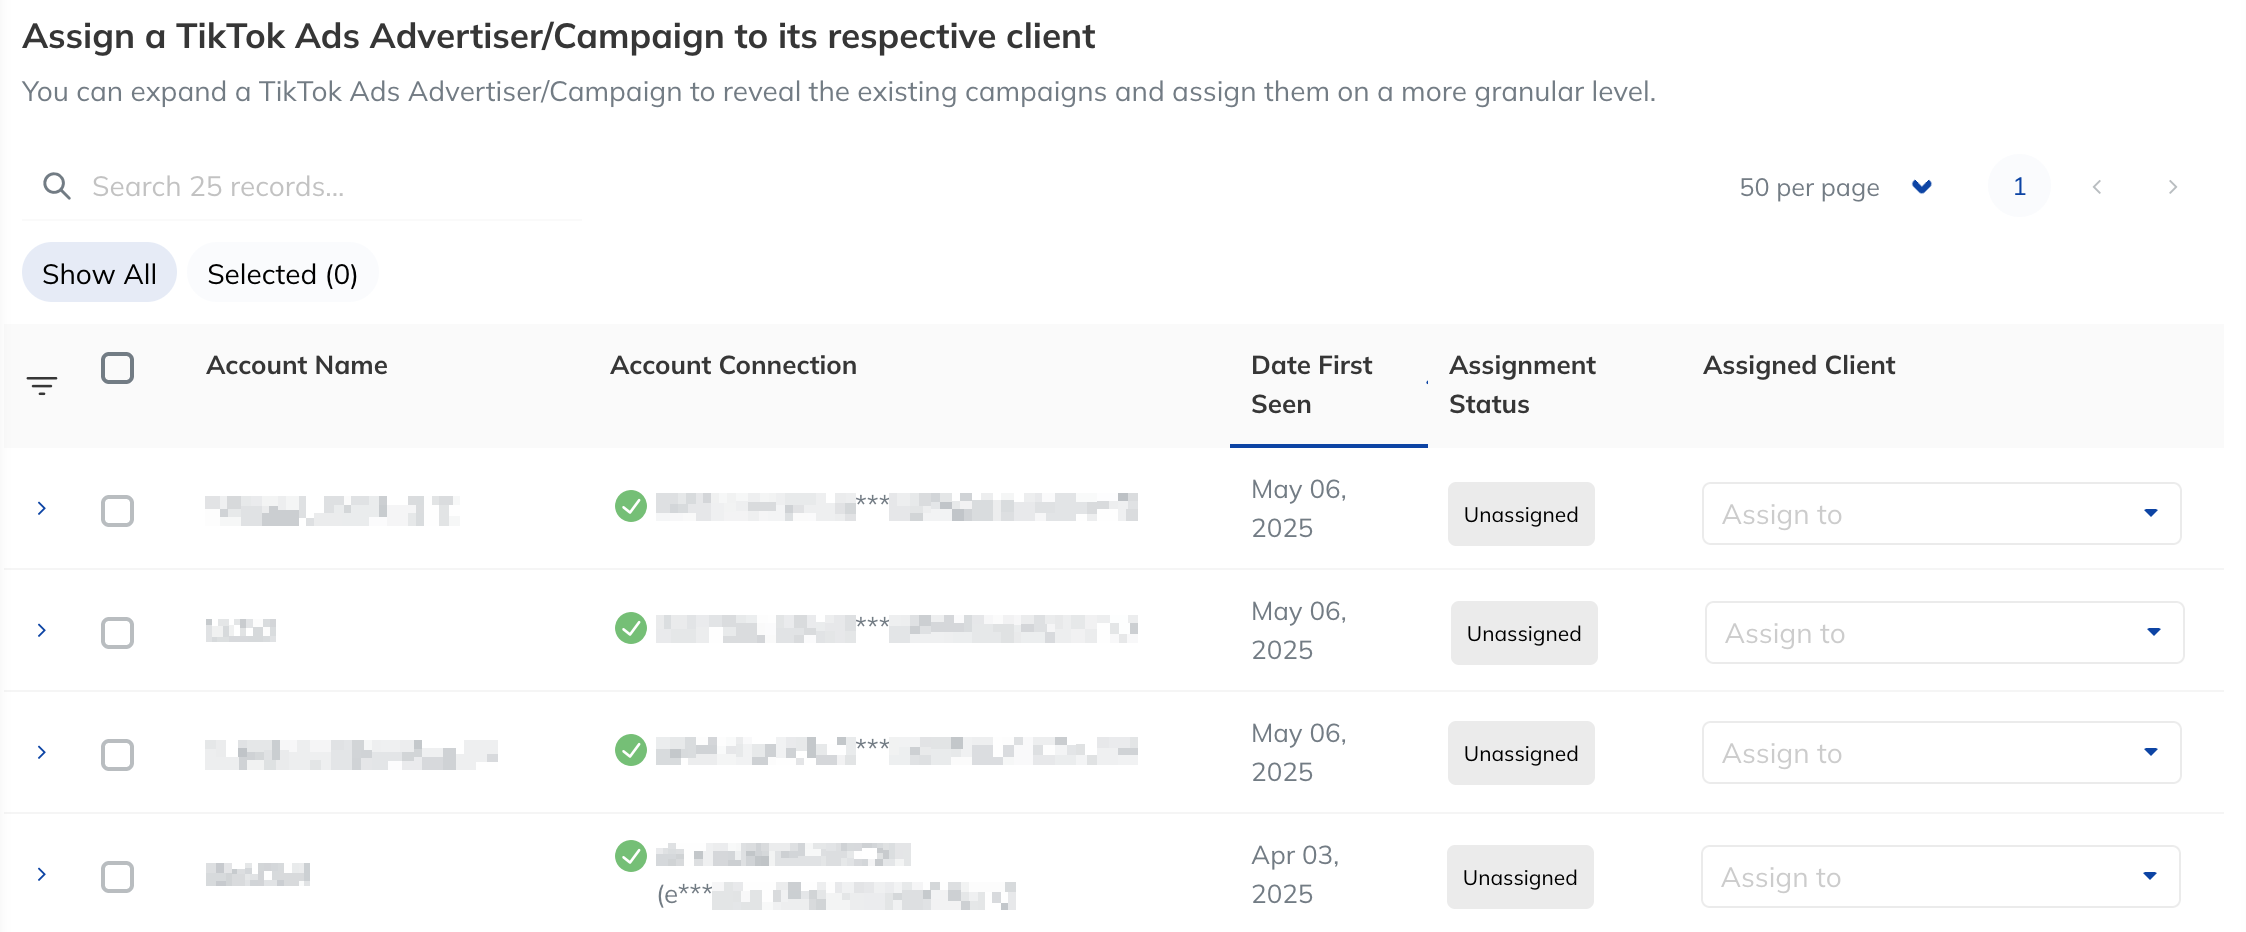Click green connection checkmark in first row
The image size is (2246, 932).
pos(631,506)
